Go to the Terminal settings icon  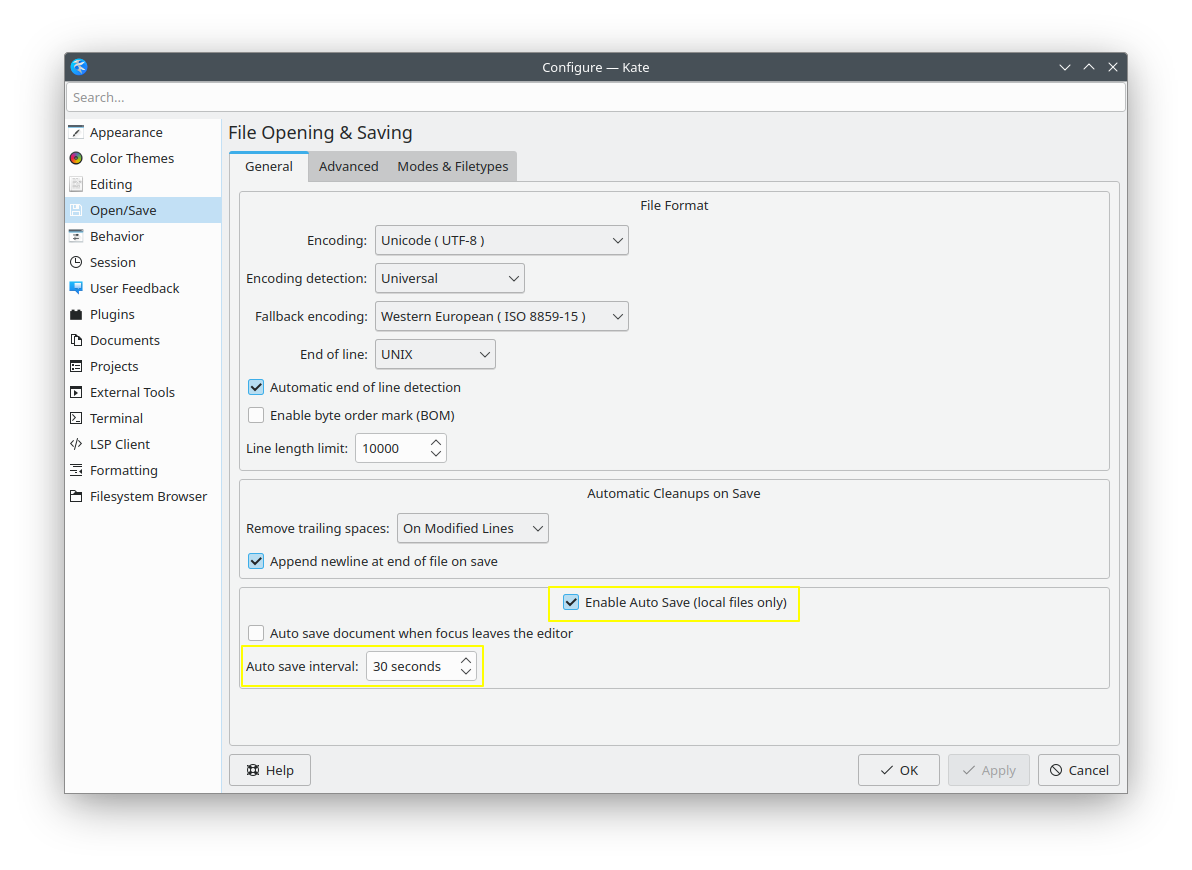point(76,418)
